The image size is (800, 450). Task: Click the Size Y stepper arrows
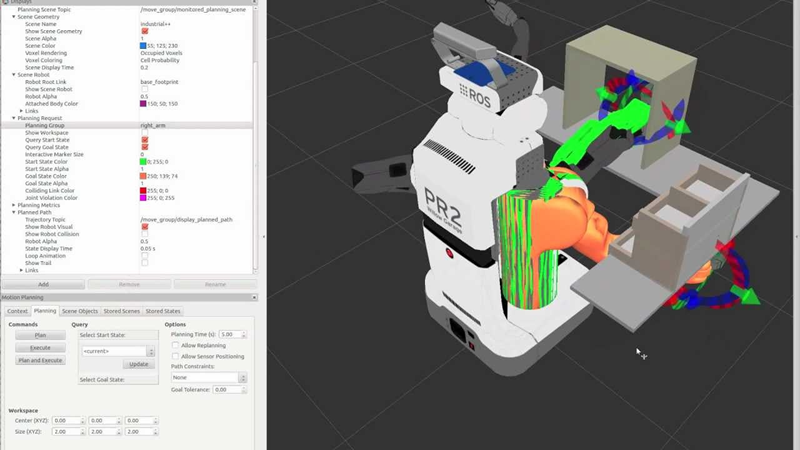pos(119,432)
